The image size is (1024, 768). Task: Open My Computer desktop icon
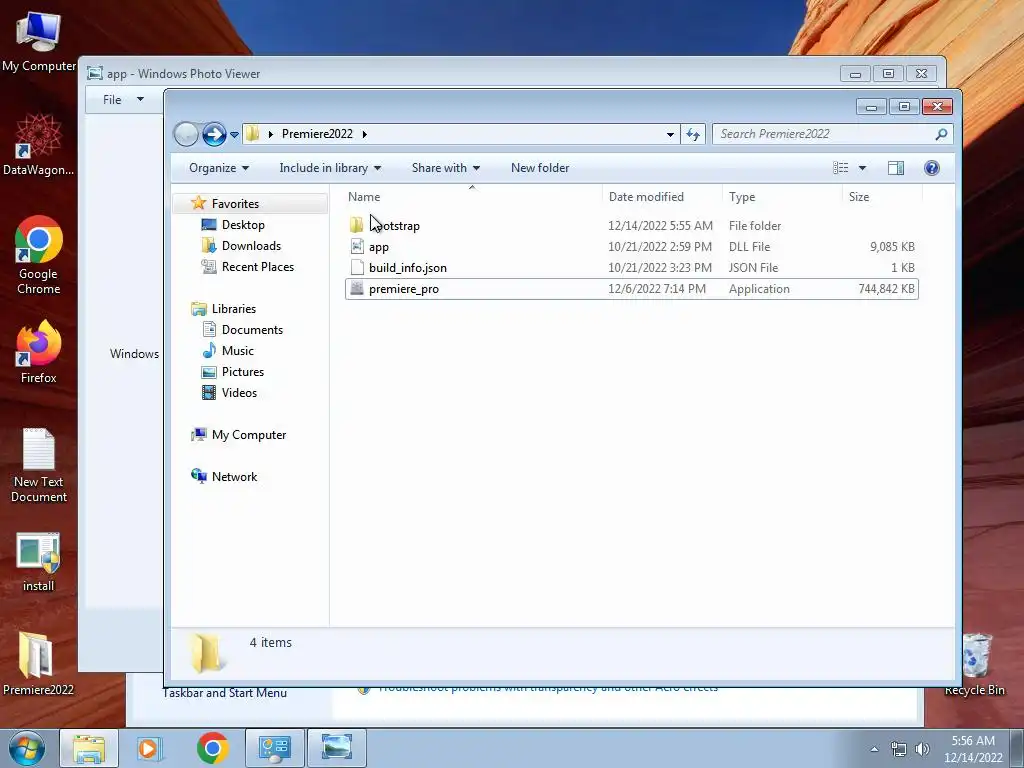[x=39, y=41]
